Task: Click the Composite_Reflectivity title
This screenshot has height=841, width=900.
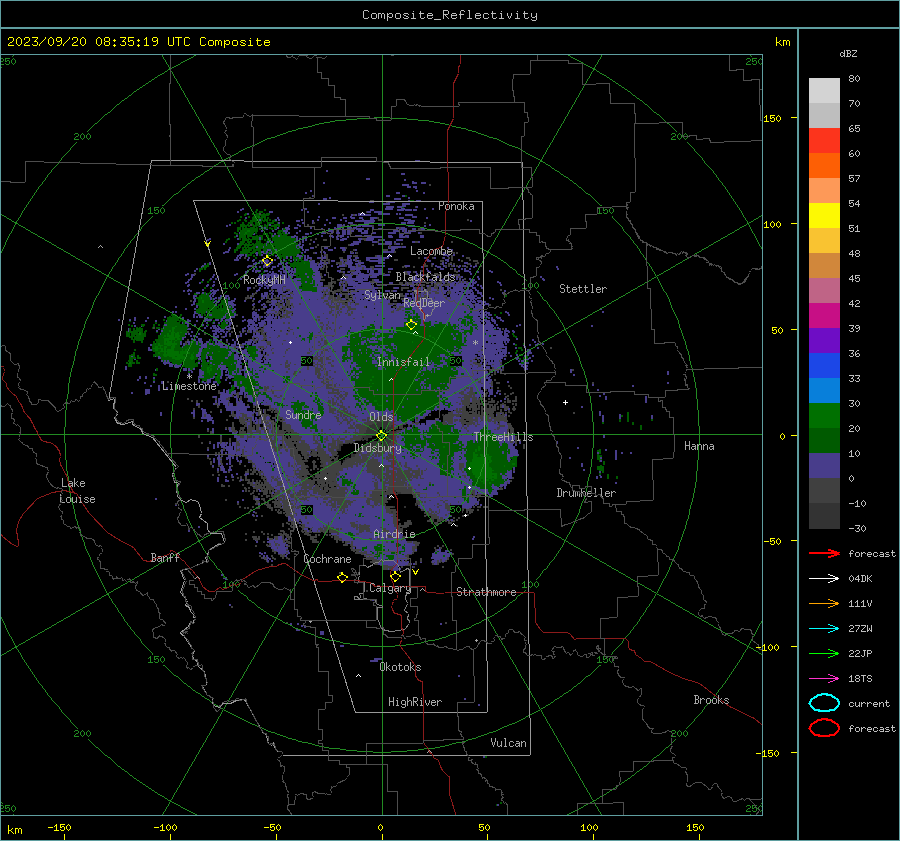Action: coord(450,15)
